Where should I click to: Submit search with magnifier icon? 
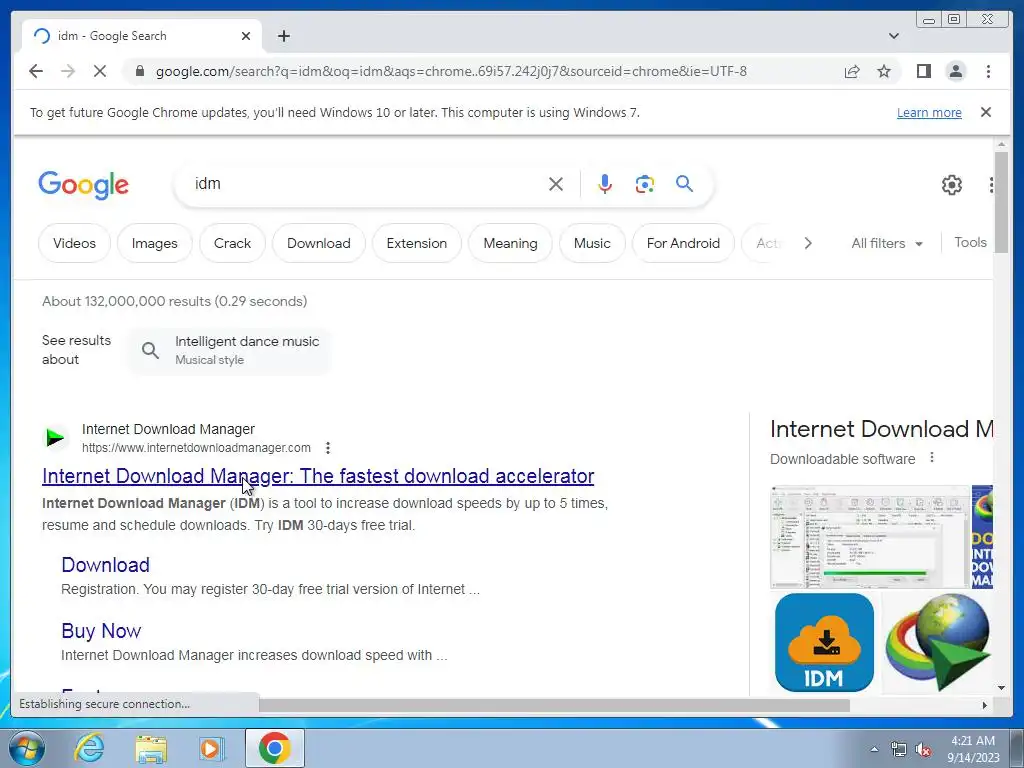684,184
